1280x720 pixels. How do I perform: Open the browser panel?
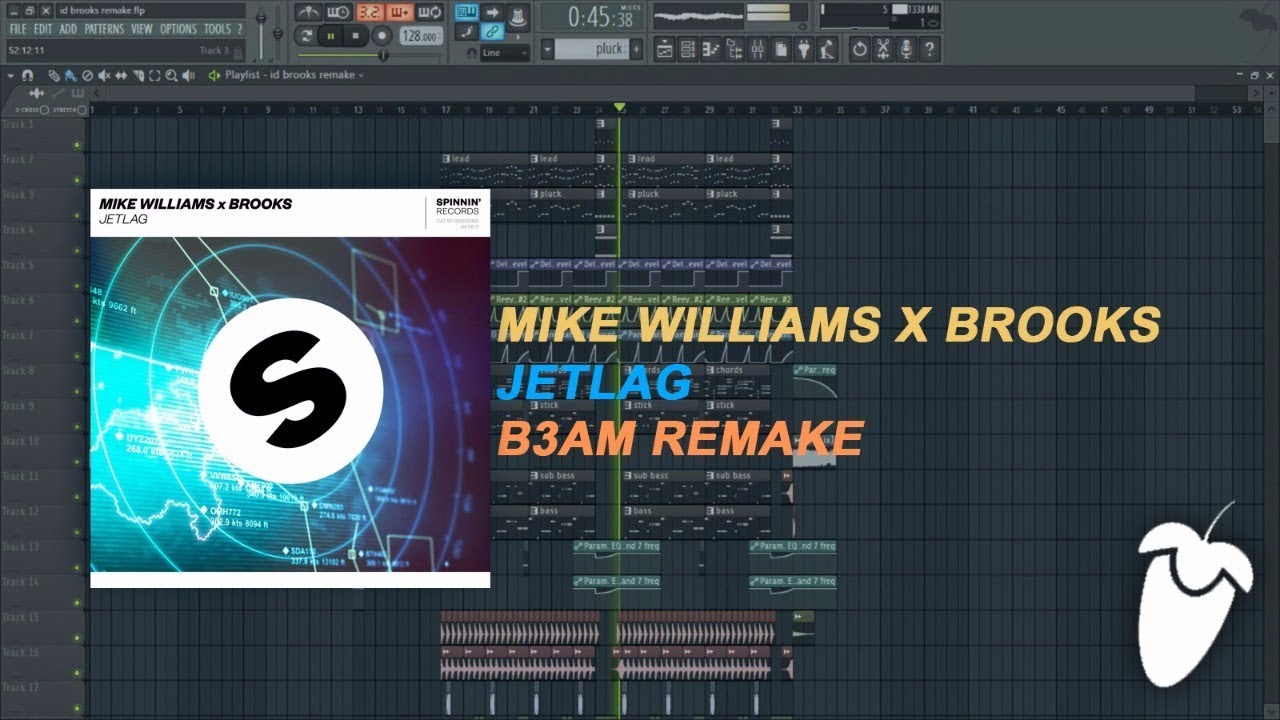pos(734,48)
